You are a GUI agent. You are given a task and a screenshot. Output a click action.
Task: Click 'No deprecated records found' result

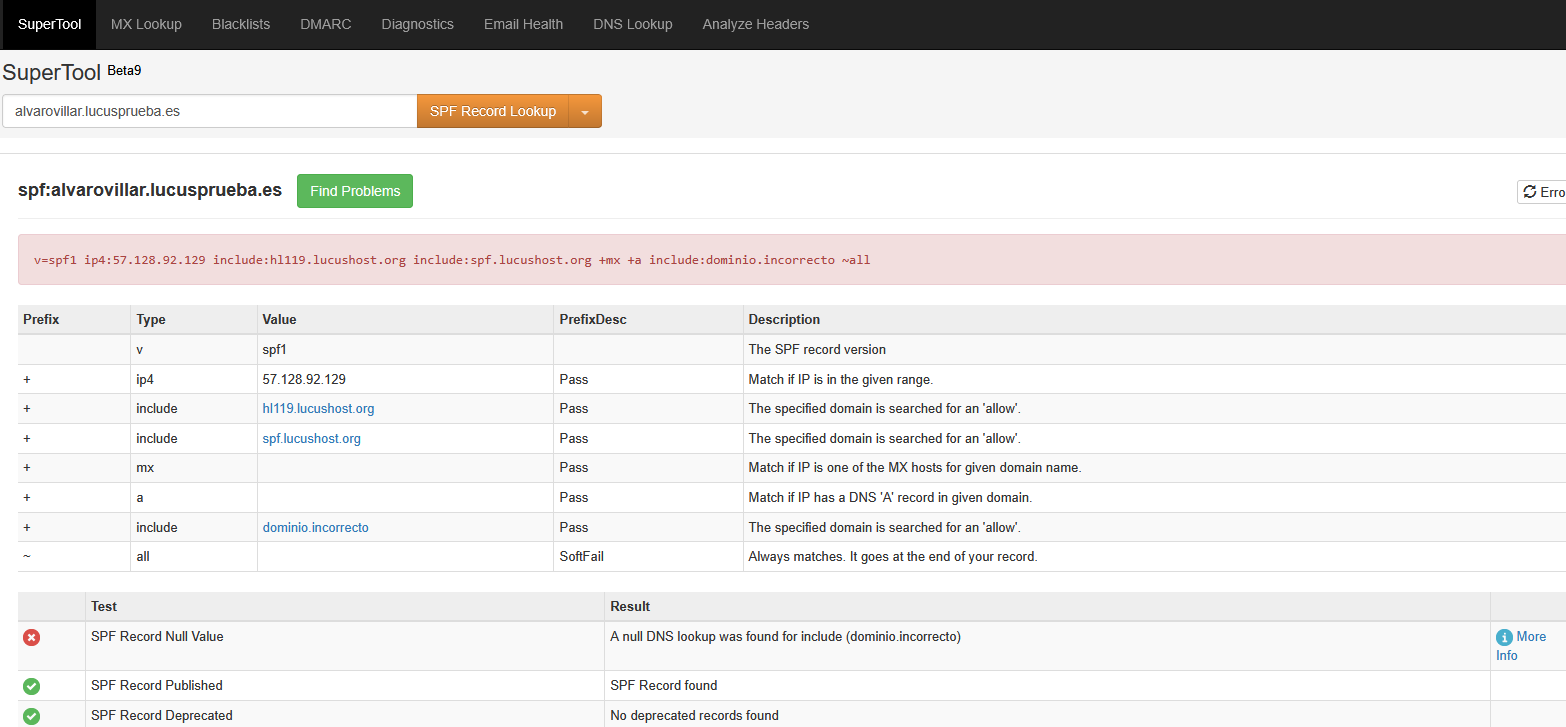(x=695, y=716)
